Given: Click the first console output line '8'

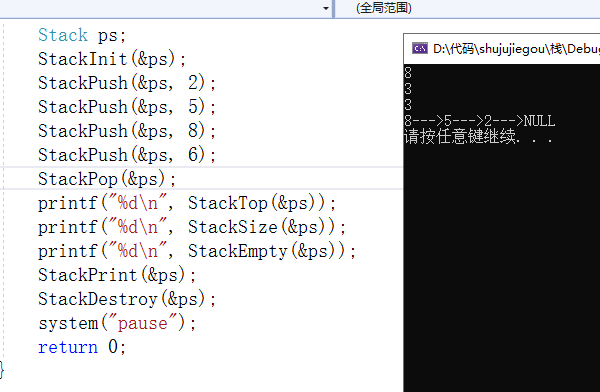Looking at the screenshot, I should (x=408, y=73).
